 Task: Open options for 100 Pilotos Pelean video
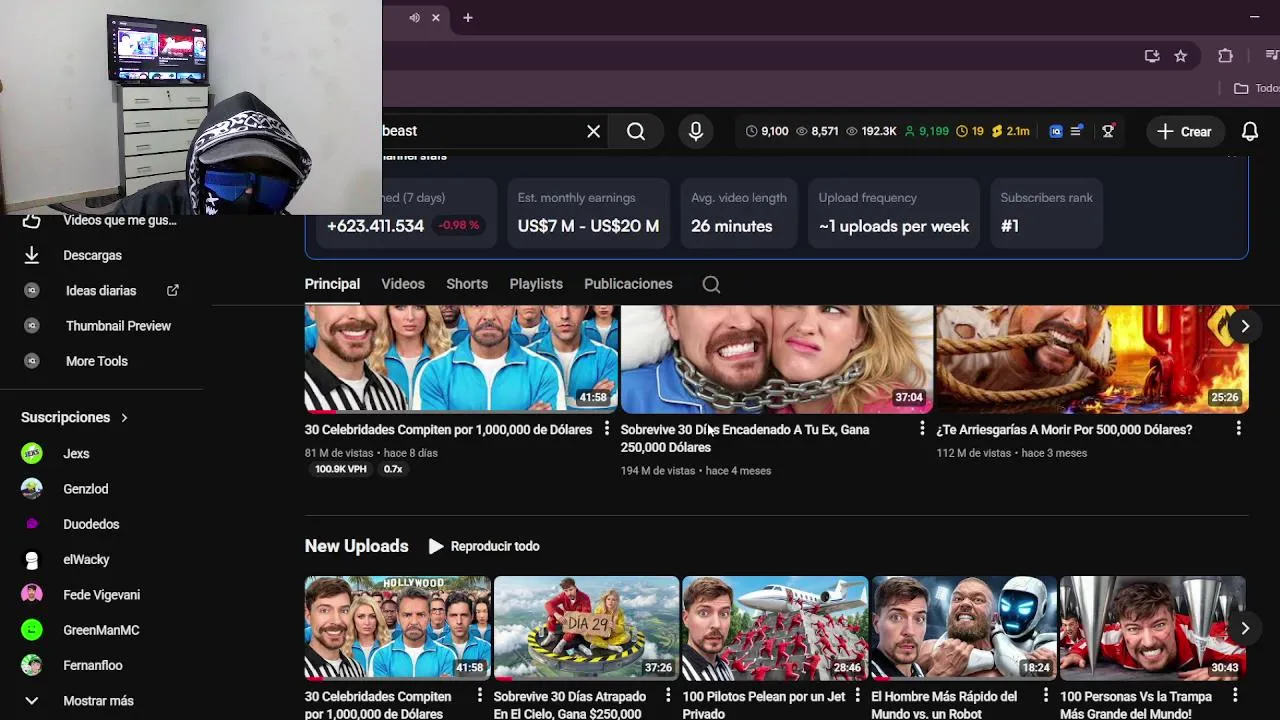[857, 695]
